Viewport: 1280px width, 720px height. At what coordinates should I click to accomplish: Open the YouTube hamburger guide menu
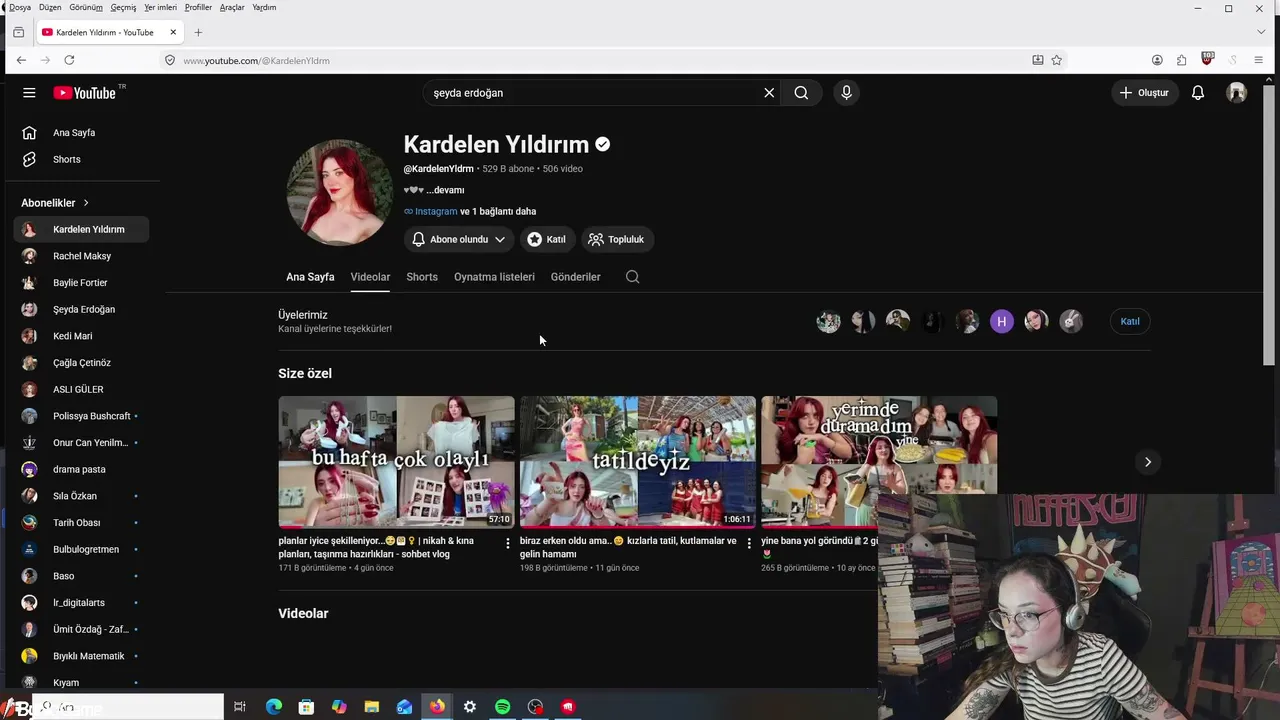click(29, 93)
